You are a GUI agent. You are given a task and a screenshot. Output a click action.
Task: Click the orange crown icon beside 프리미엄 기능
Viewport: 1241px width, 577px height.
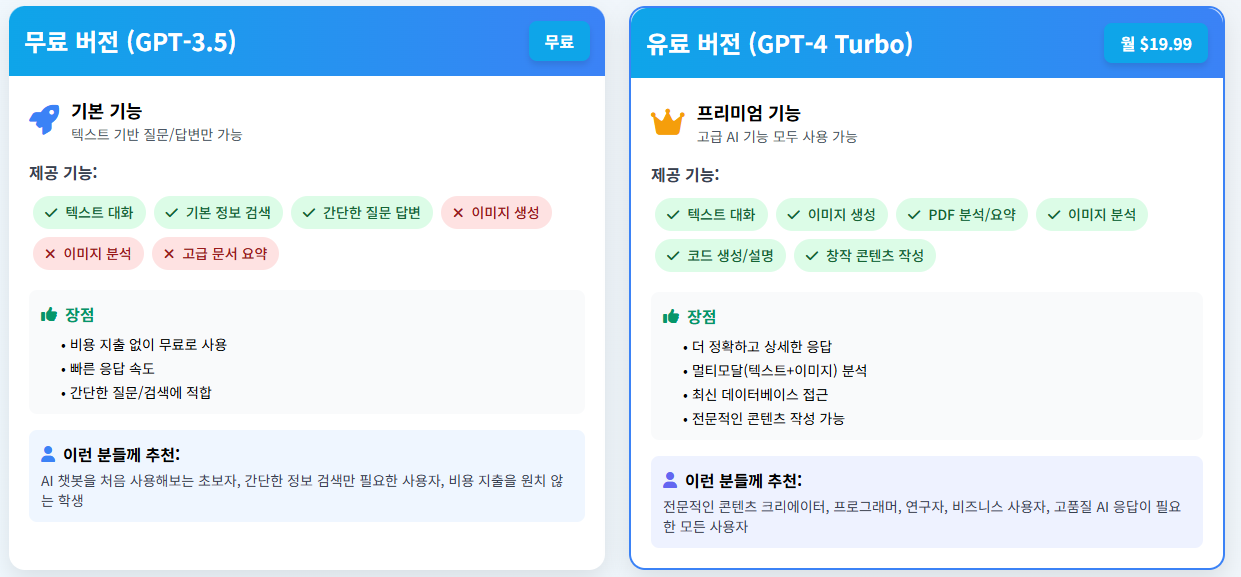point(667,122)
